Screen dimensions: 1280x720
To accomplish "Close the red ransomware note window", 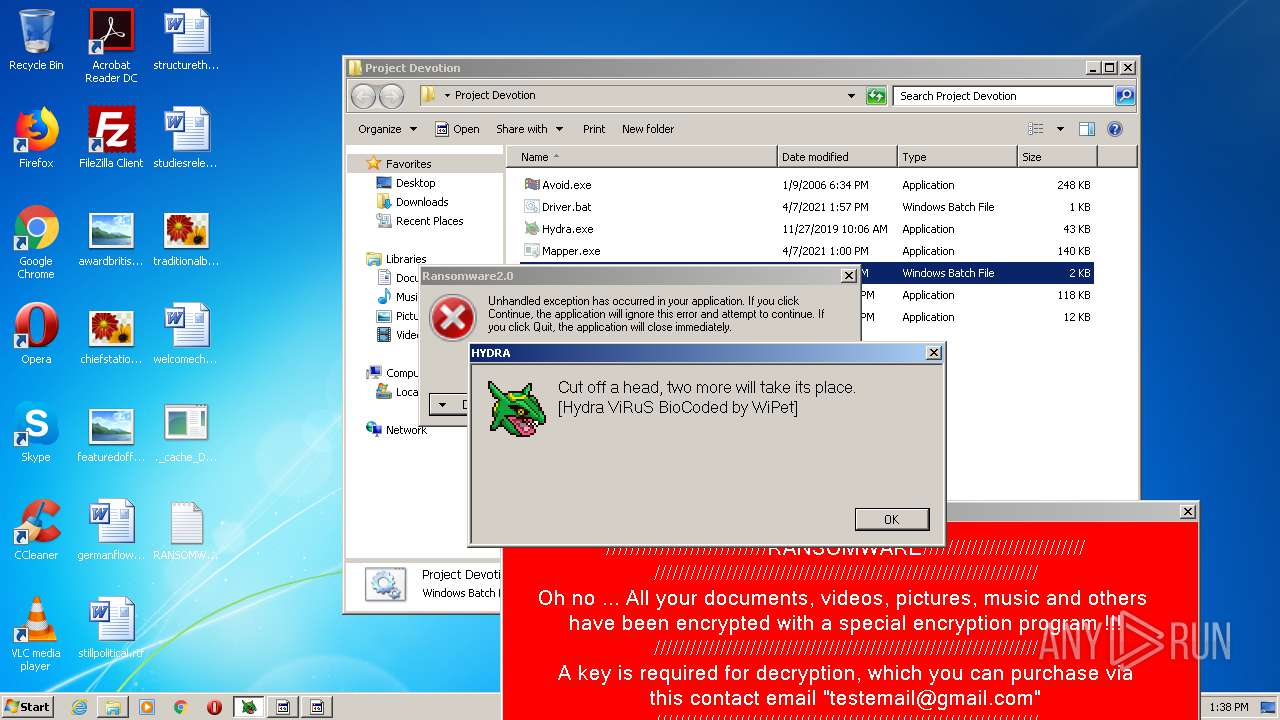I will point(1187,511).
